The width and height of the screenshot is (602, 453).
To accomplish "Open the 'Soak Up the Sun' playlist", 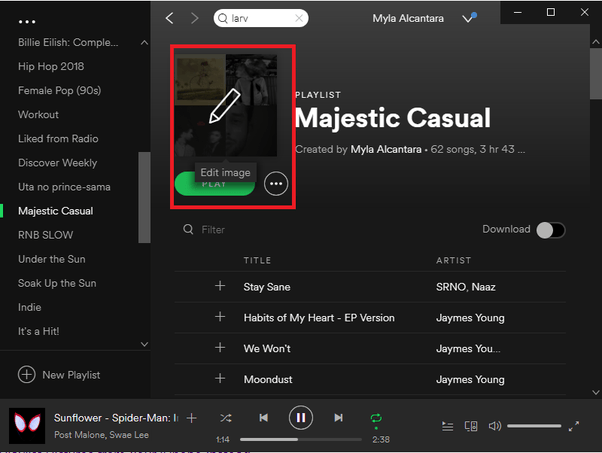I will [x=57, y=283].
